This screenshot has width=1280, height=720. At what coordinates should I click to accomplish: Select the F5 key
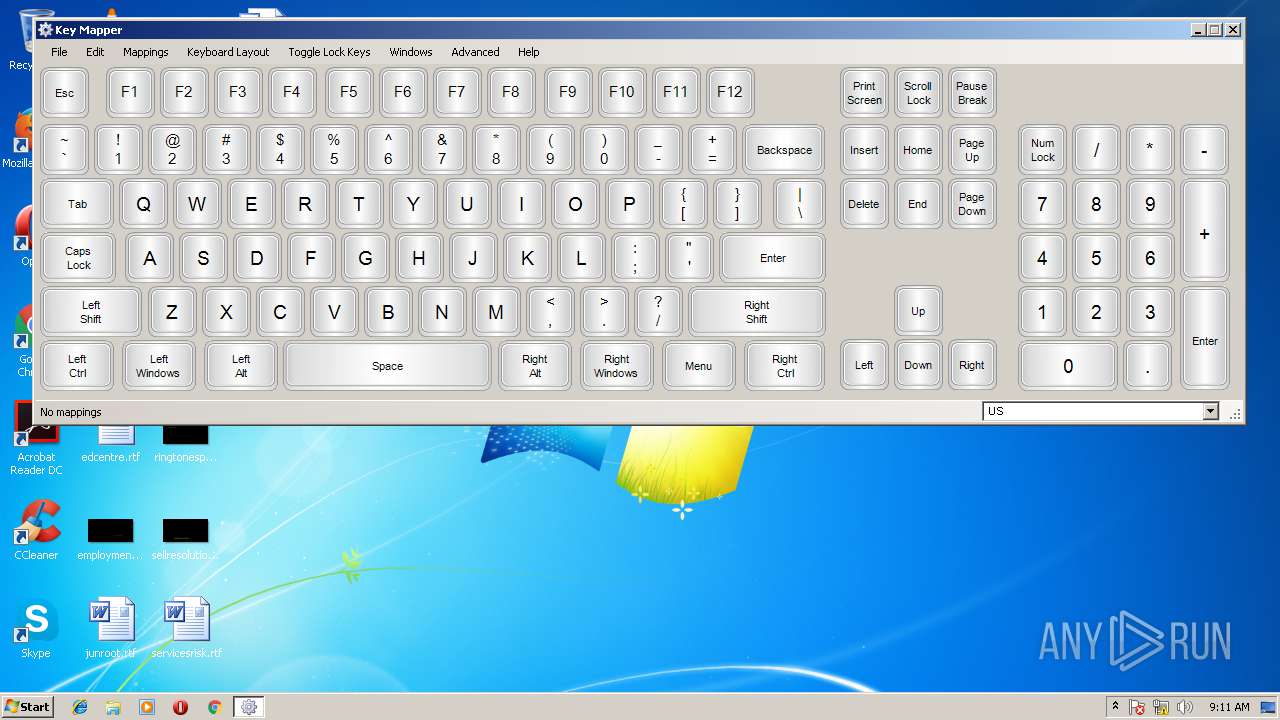(x=349, y=92)
